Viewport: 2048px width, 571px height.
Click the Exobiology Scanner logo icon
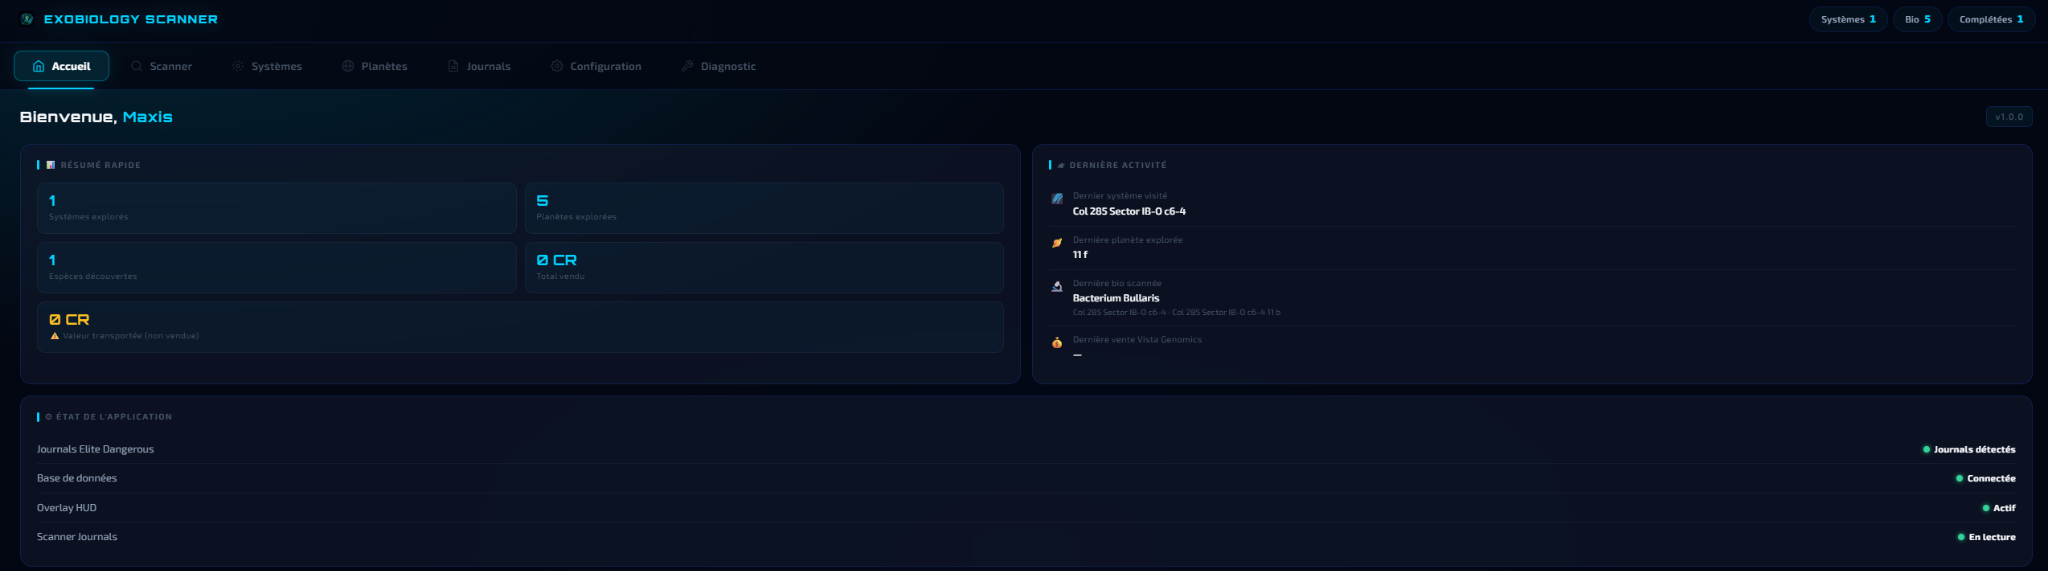[x=27, y=19]
